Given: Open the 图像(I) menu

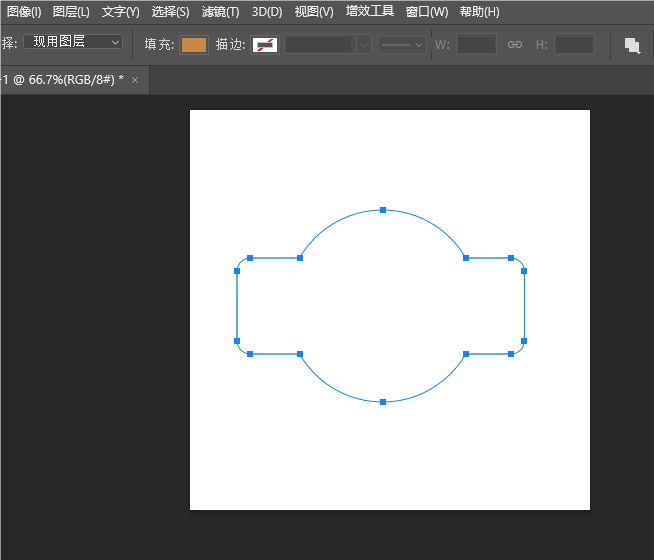Looking at the screenshot, I should 24,12.
